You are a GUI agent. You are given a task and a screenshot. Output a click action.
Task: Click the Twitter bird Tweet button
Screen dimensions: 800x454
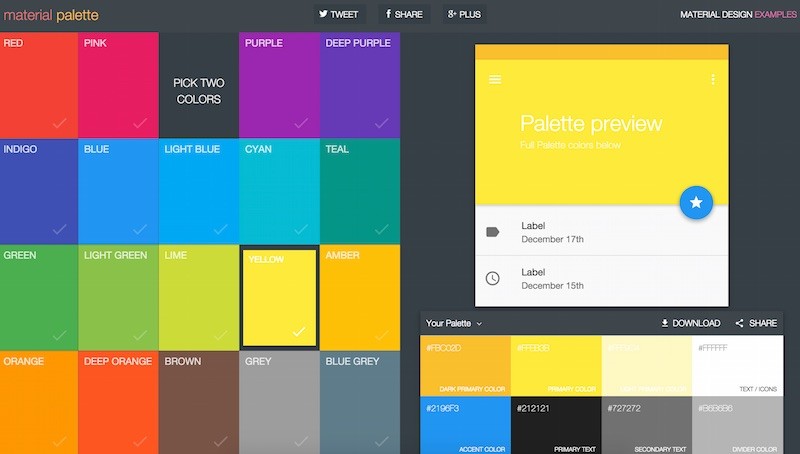[338, 15]
